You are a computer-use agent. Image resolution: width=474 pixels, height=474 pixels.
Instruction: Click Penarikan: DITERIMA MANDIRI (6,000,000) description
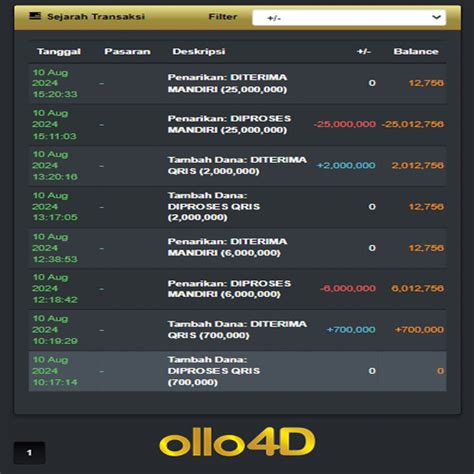point(227,247)
